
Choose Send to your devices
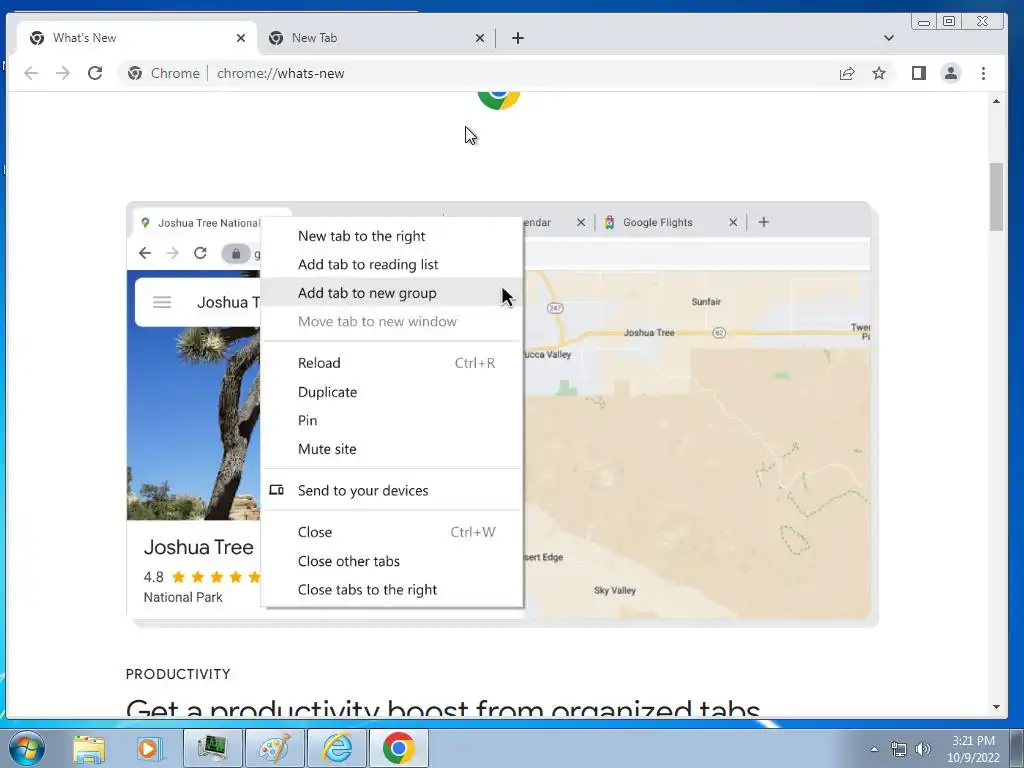pyautogui.click(x=392, y=490)
